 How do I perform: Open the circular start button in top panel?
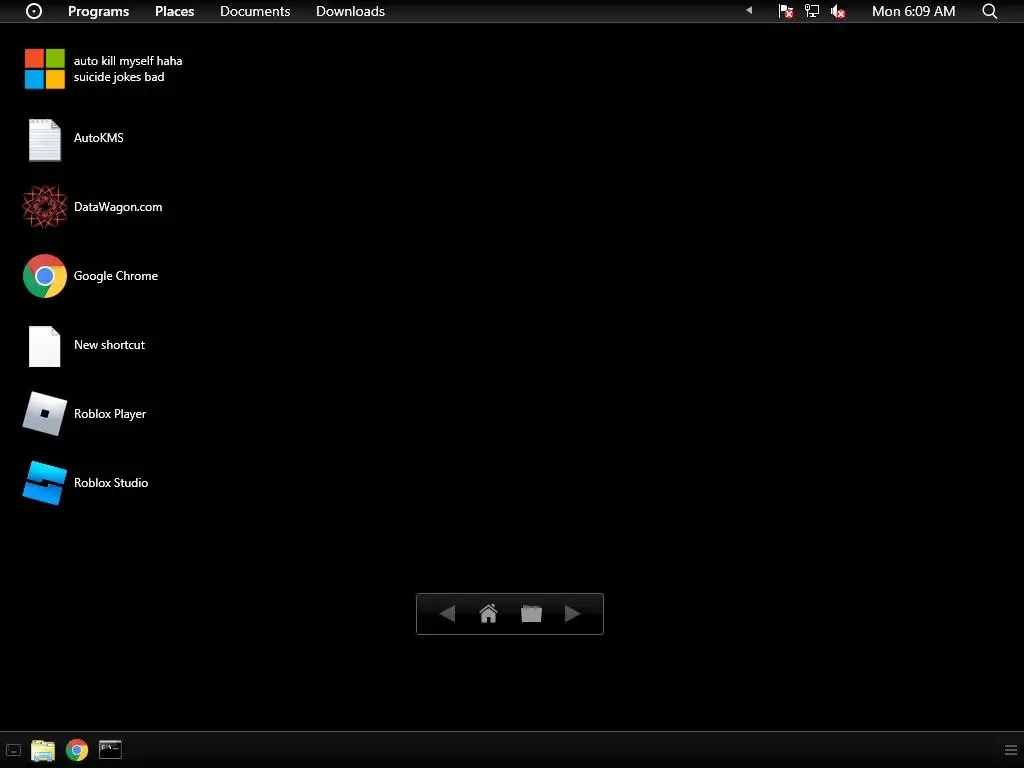[34, 11]
